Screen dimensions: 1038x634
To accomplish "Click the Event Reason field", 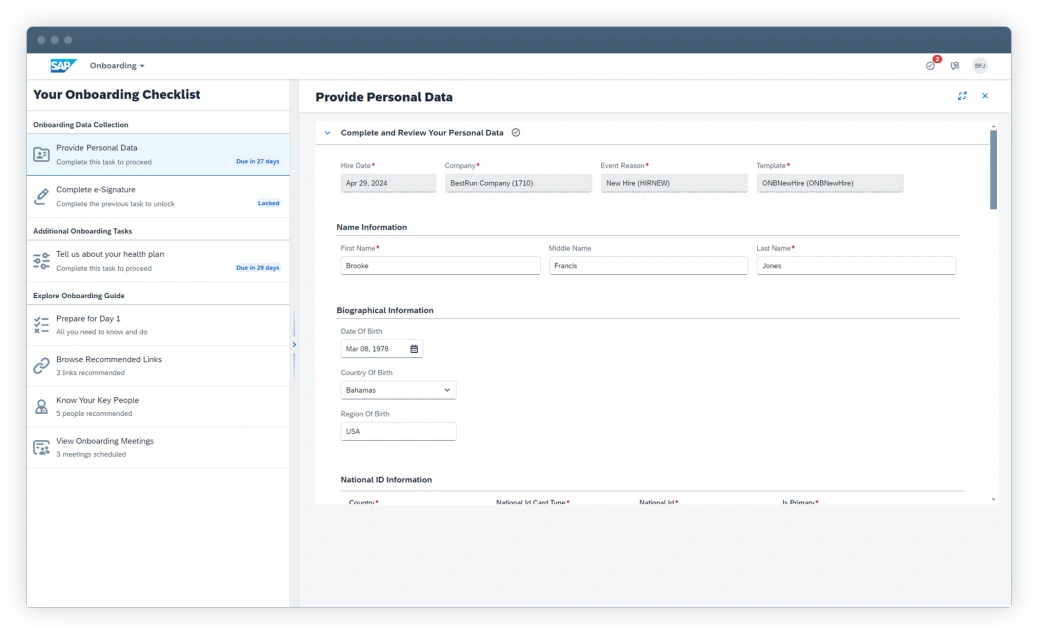I will click(674, 183).
